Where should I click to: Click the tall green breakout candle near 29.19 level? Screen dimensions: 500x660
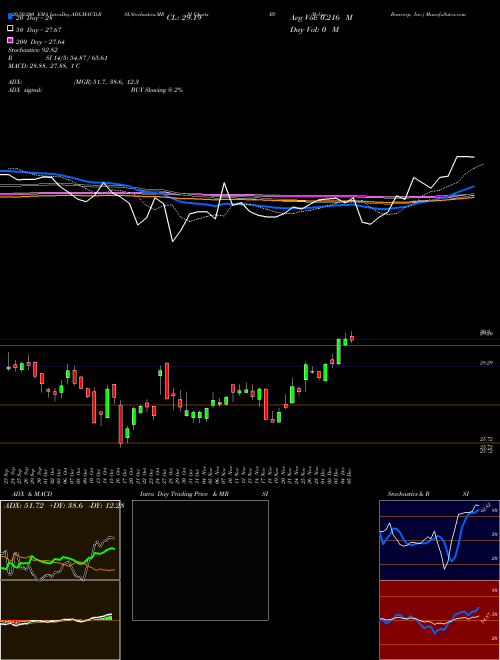coord(338,351)
